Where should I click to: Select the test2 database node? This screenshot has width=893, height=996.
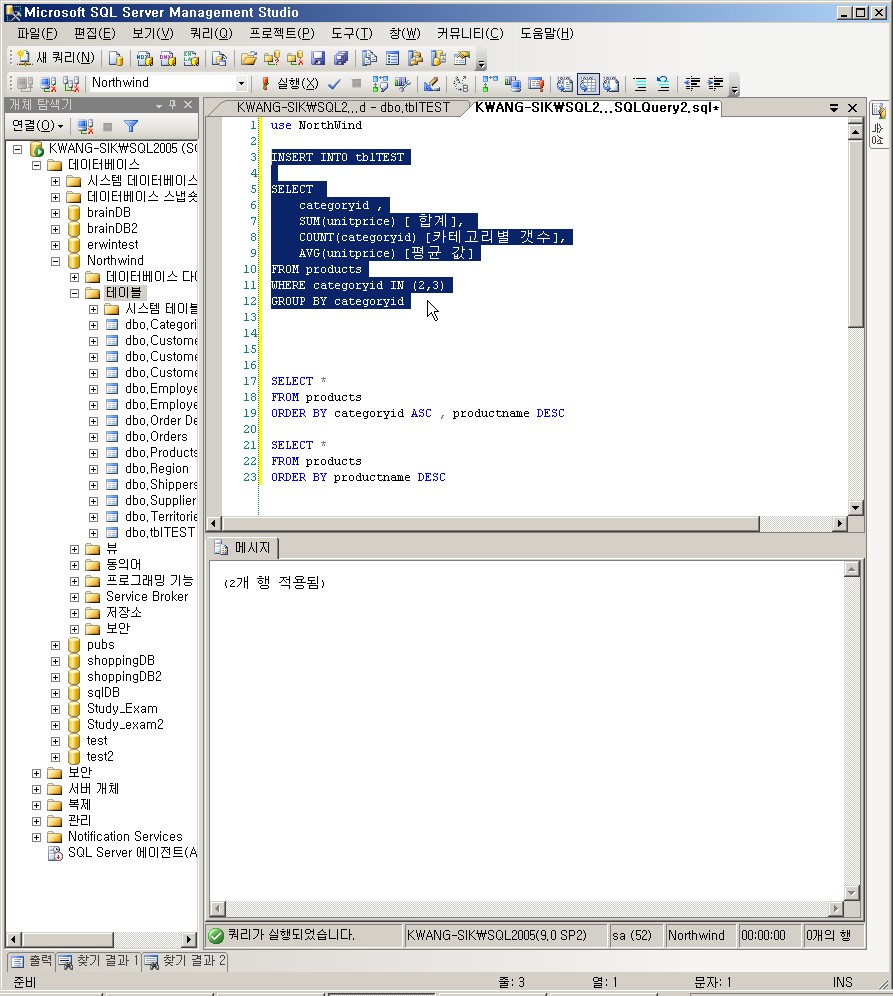tap(100, 757)
